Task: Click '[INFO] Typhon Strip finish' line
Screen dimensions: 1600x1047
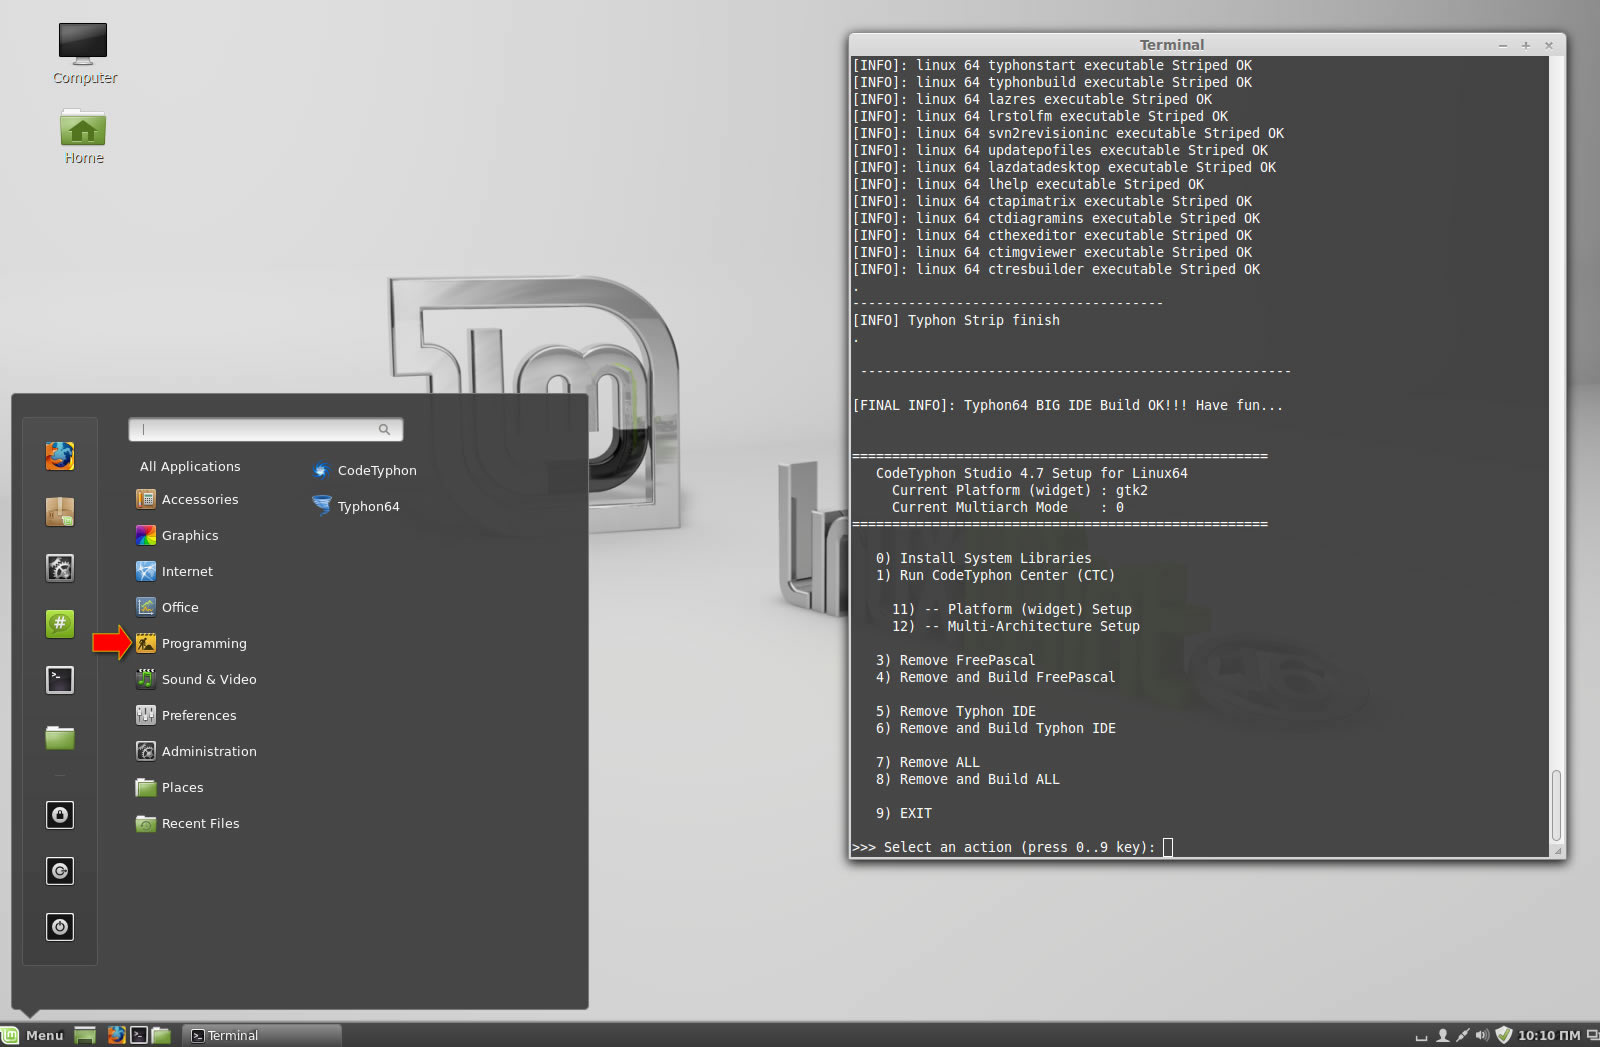Action: coord(956,320)
